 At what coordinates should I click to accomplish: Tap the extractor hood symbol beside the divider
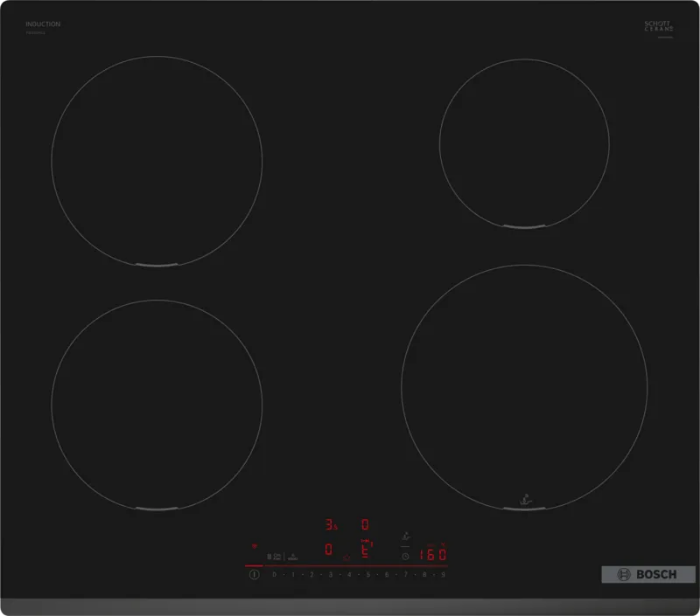pos(293,557)
